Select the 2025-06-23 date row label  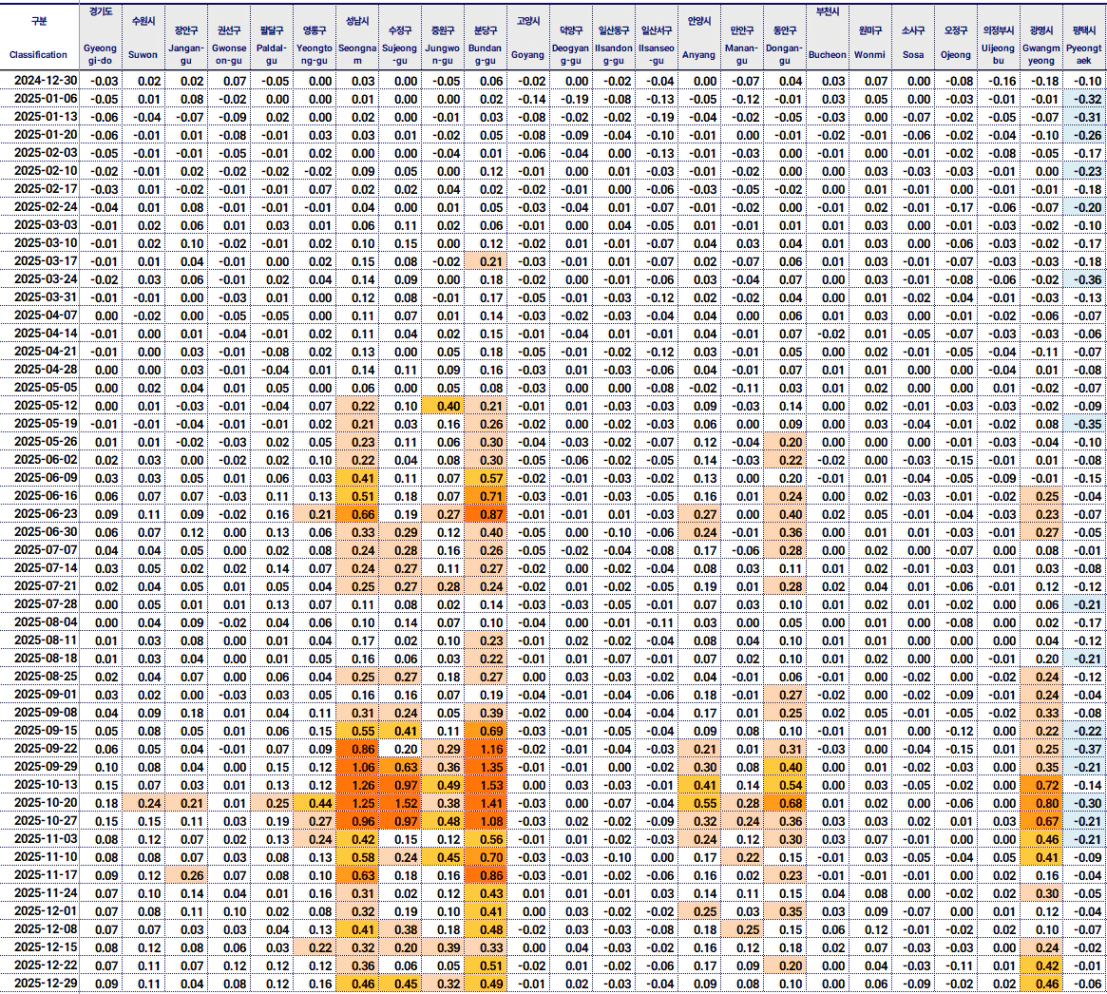(x=46, y=514)
